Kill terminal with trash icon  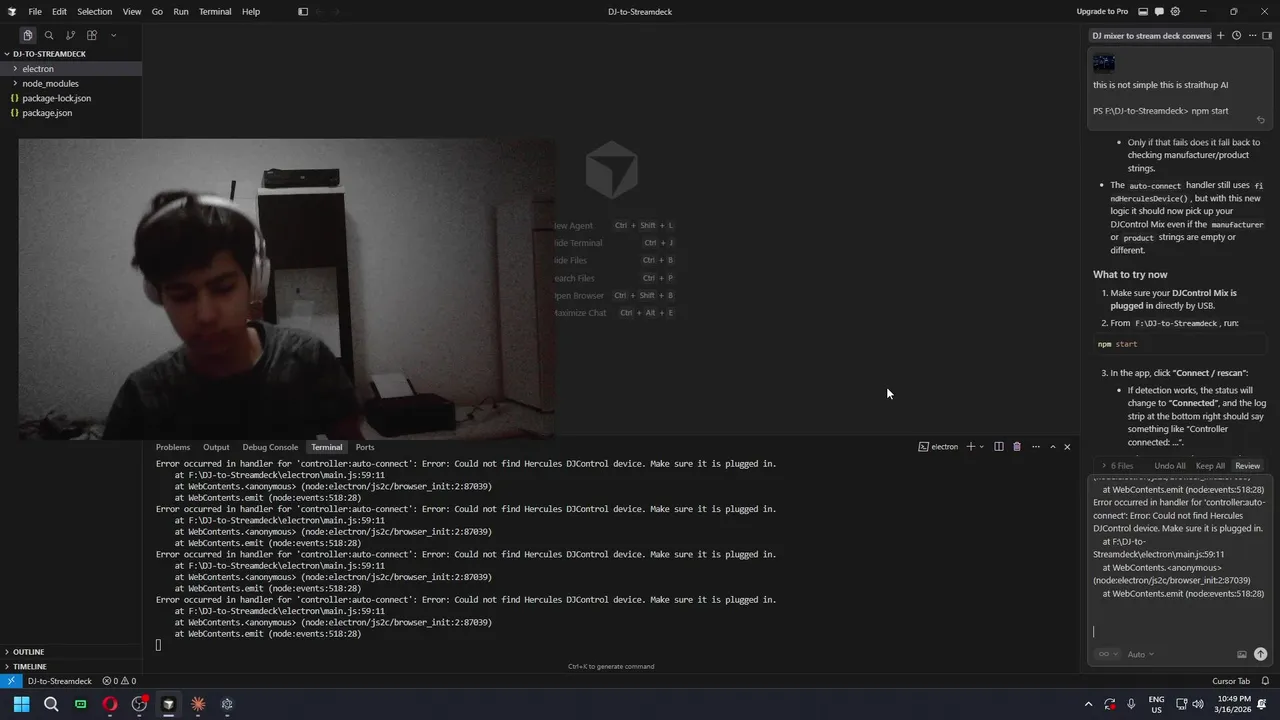tap(1017, 447)
